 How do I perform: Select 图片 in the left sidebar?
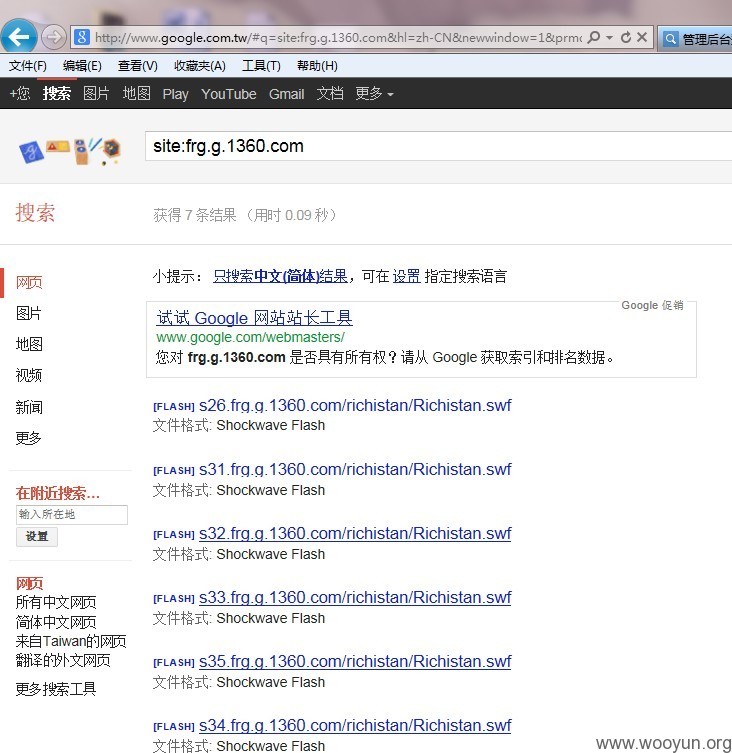pos(28,313)
